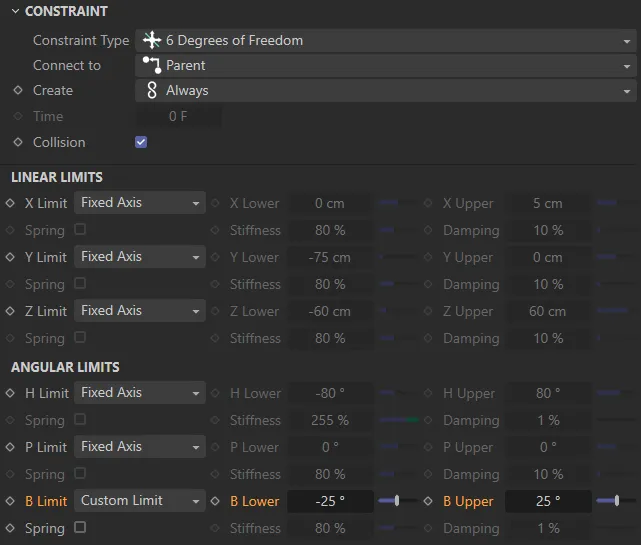The image size is (641, 545).
Task: Toggle keyframe diamond beside B Upper
Action: (428, 501)
